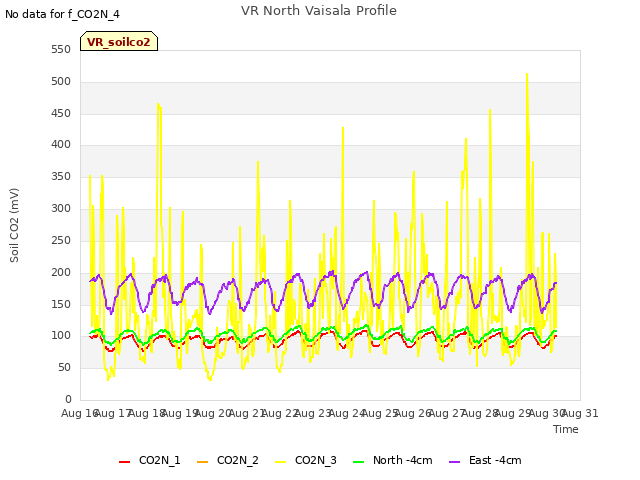Click the 0 y-axis tick label
This screenshot has width=640, height=480.
click(68, 399)
